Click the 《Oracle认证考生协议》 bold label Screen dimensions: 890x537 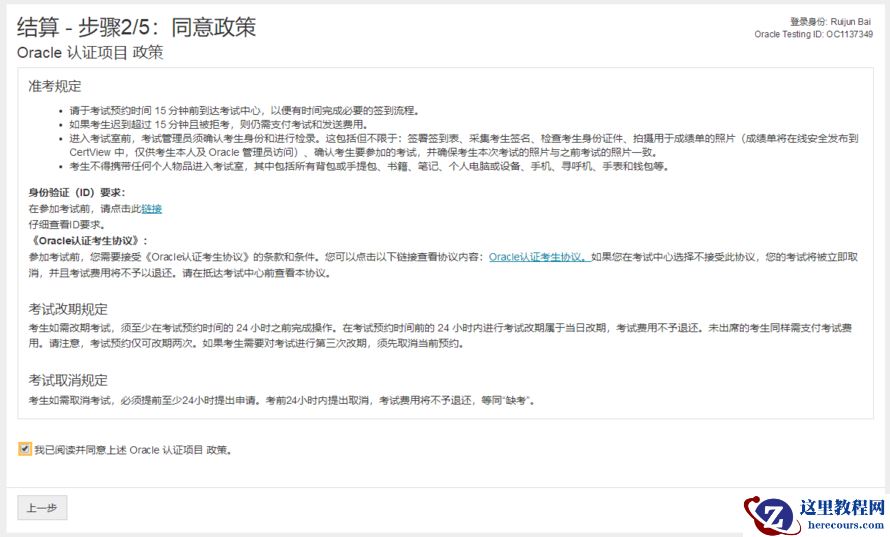click(x=88, y=241)
